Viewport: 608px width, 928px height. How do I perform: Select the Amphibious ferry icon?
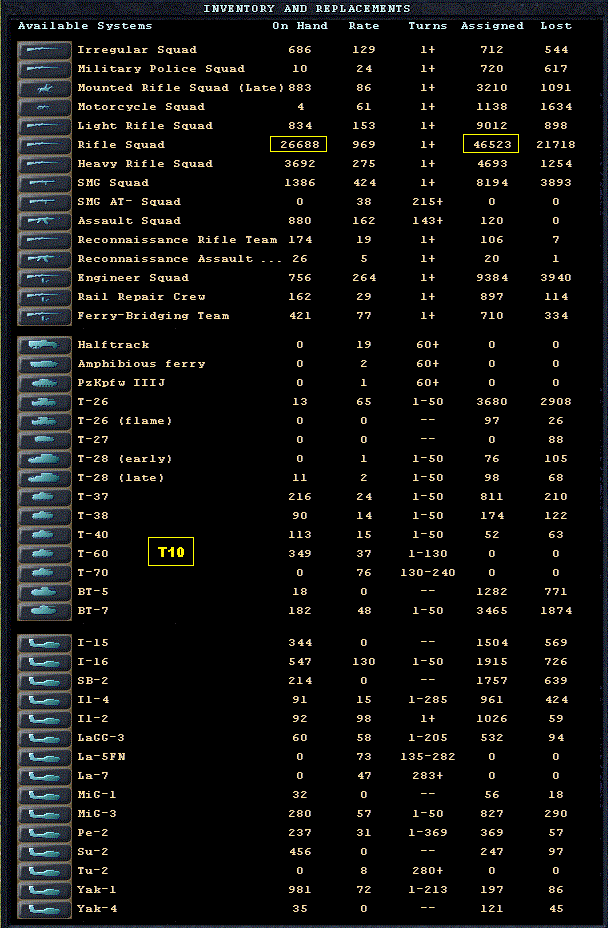44,364
